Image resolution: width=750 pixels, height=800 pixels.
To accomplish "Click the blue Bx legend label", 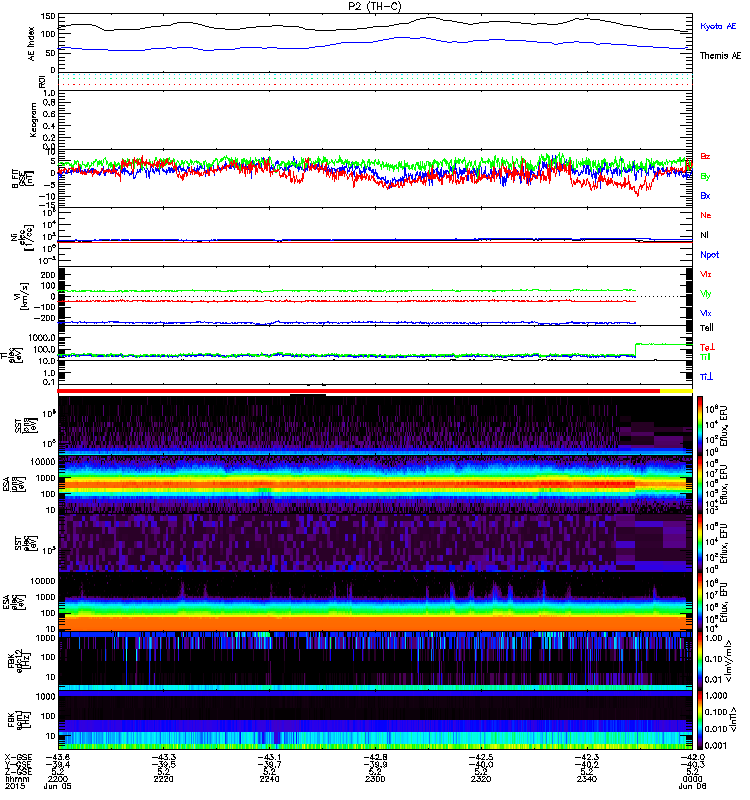I will click(705, 196).
